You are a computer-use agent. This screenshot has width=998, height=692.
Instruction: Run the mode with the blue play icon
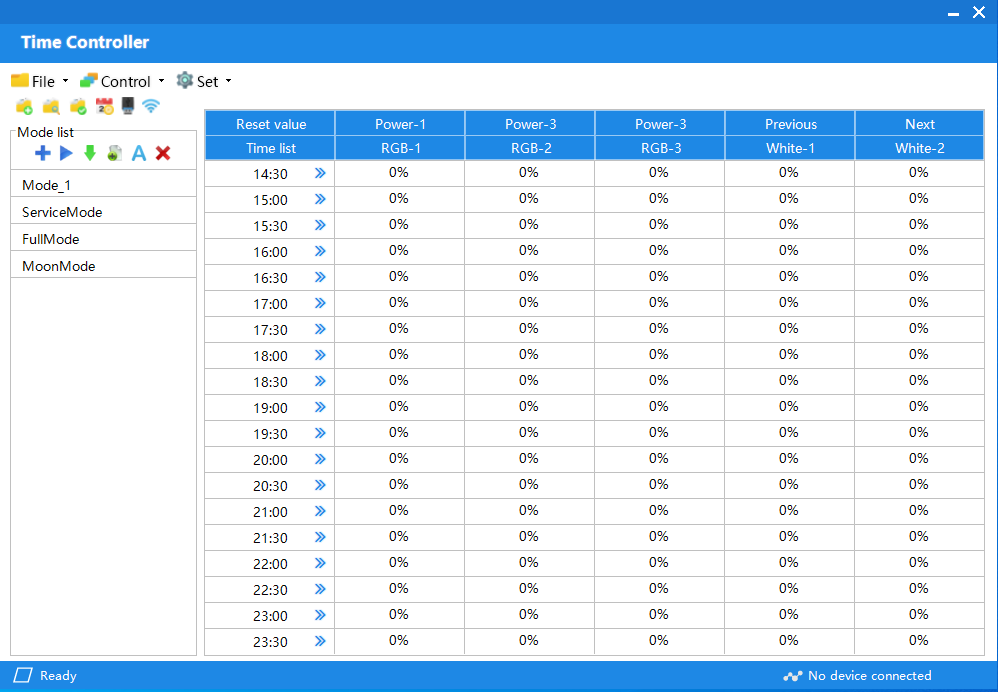tap(66, 153)
